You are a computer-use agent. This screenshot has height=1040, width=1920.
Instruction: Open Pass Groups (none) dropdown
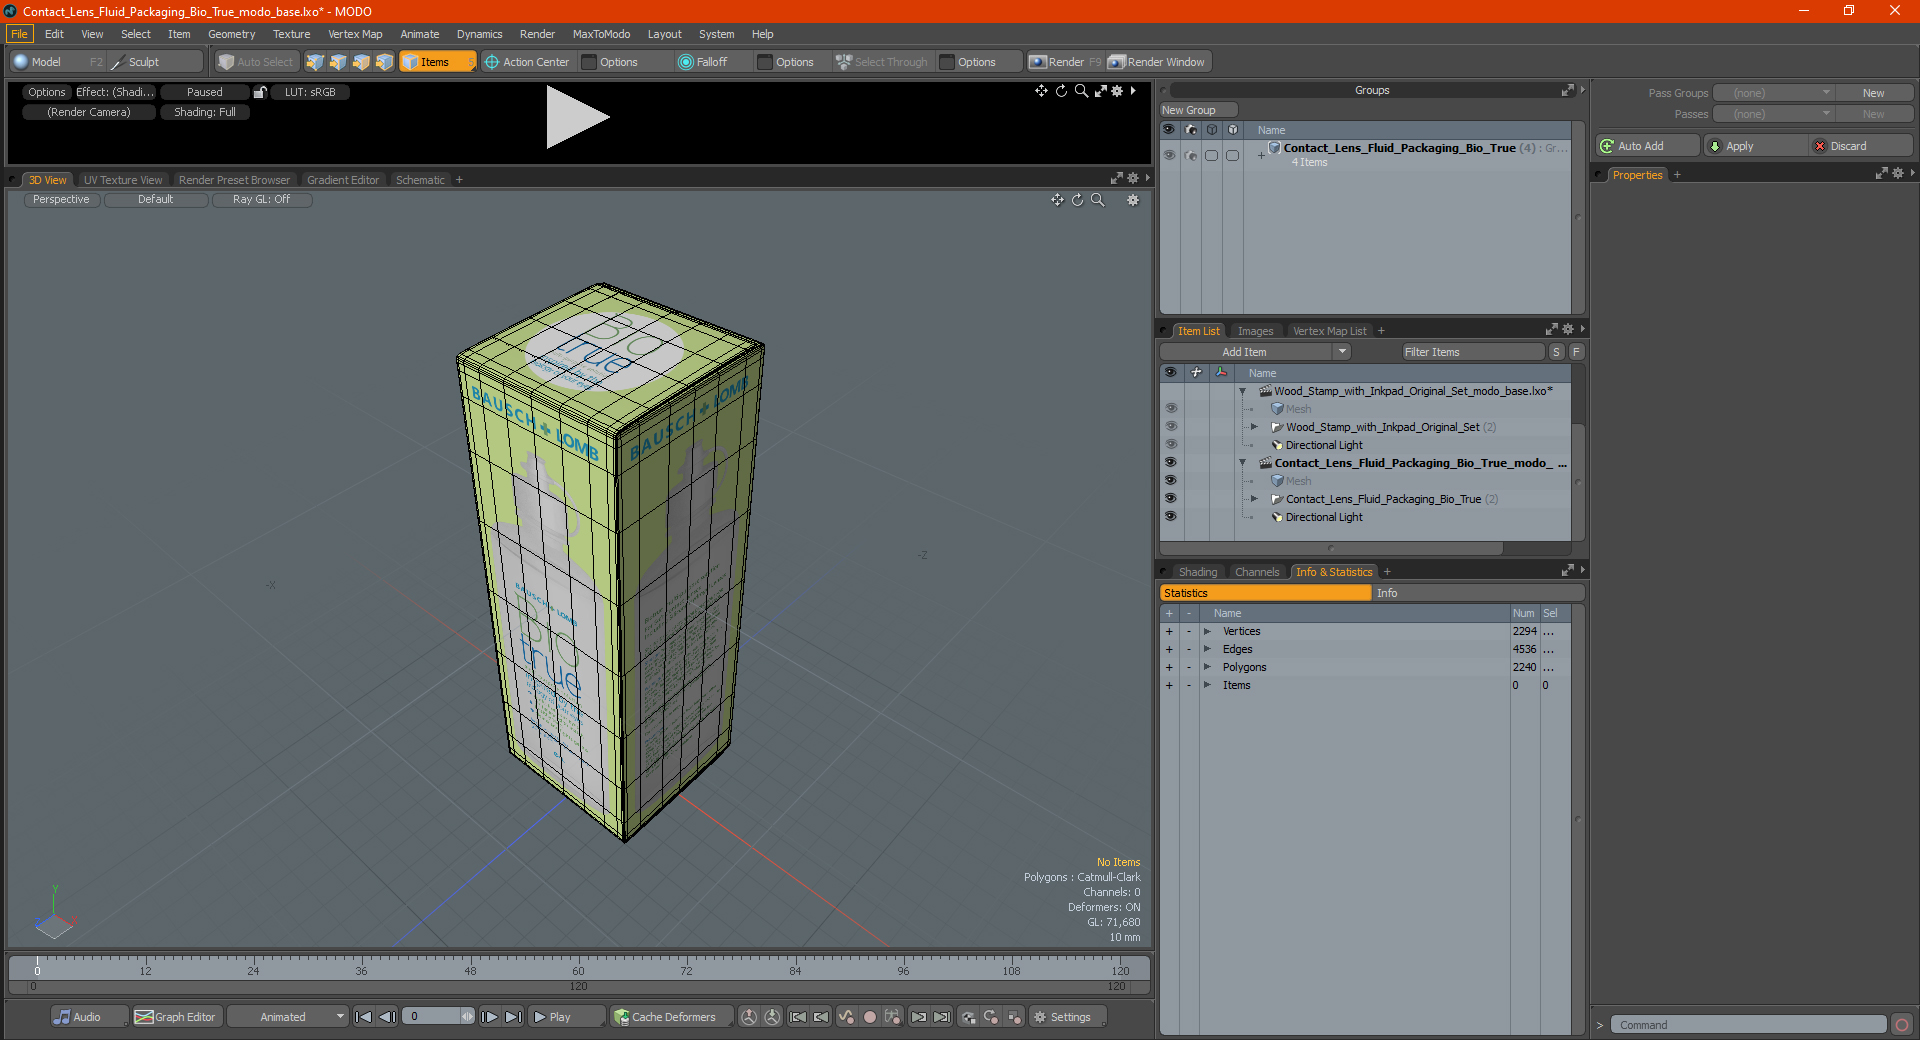click(x=1773, y=93)
